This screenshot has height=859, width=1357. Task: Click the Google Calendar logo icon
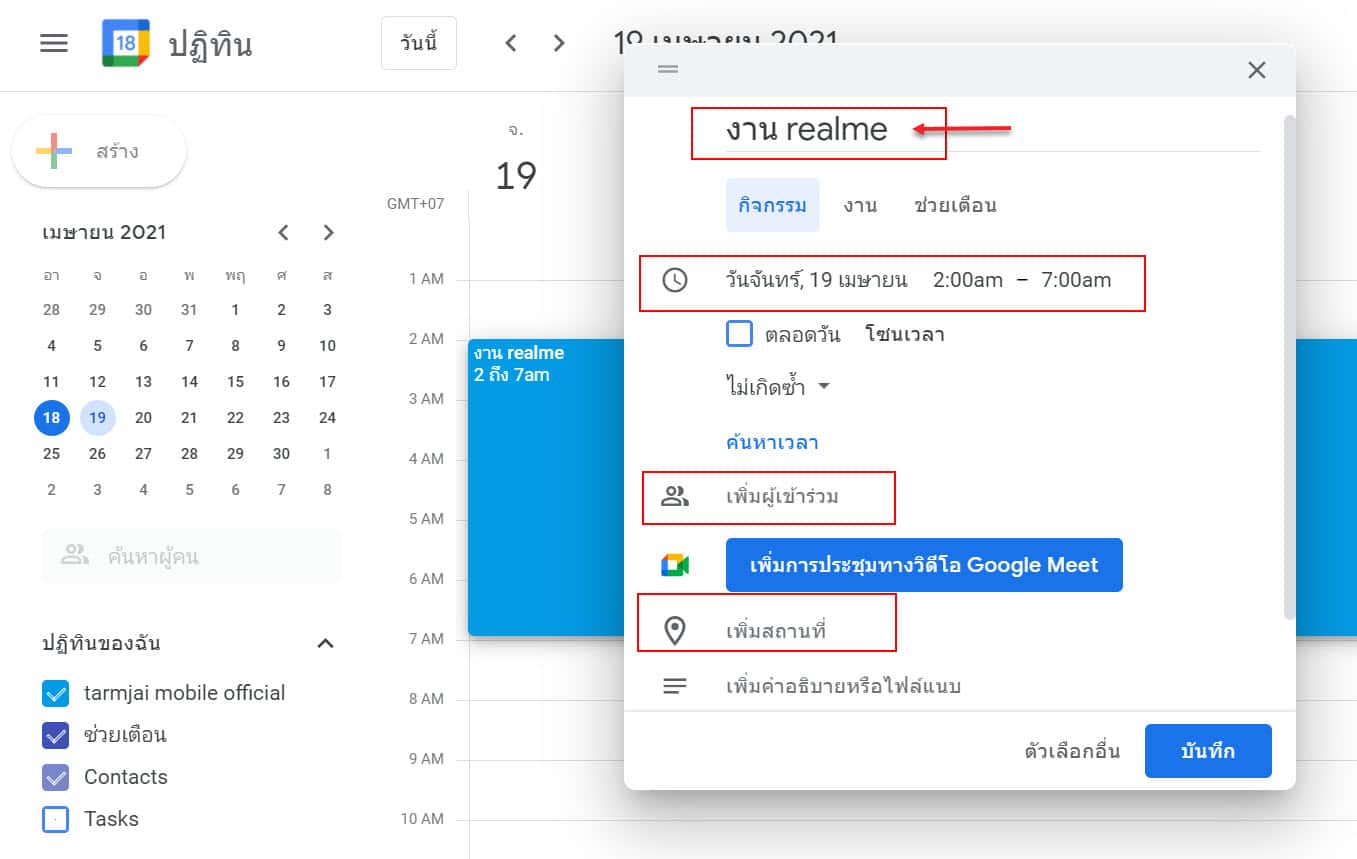[x=126, y=44]
